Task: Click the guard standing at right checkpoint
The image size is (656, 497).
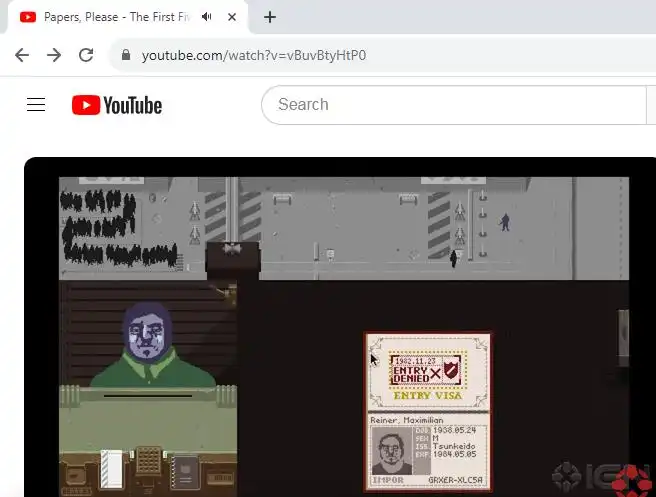Action: coord(505,222)
